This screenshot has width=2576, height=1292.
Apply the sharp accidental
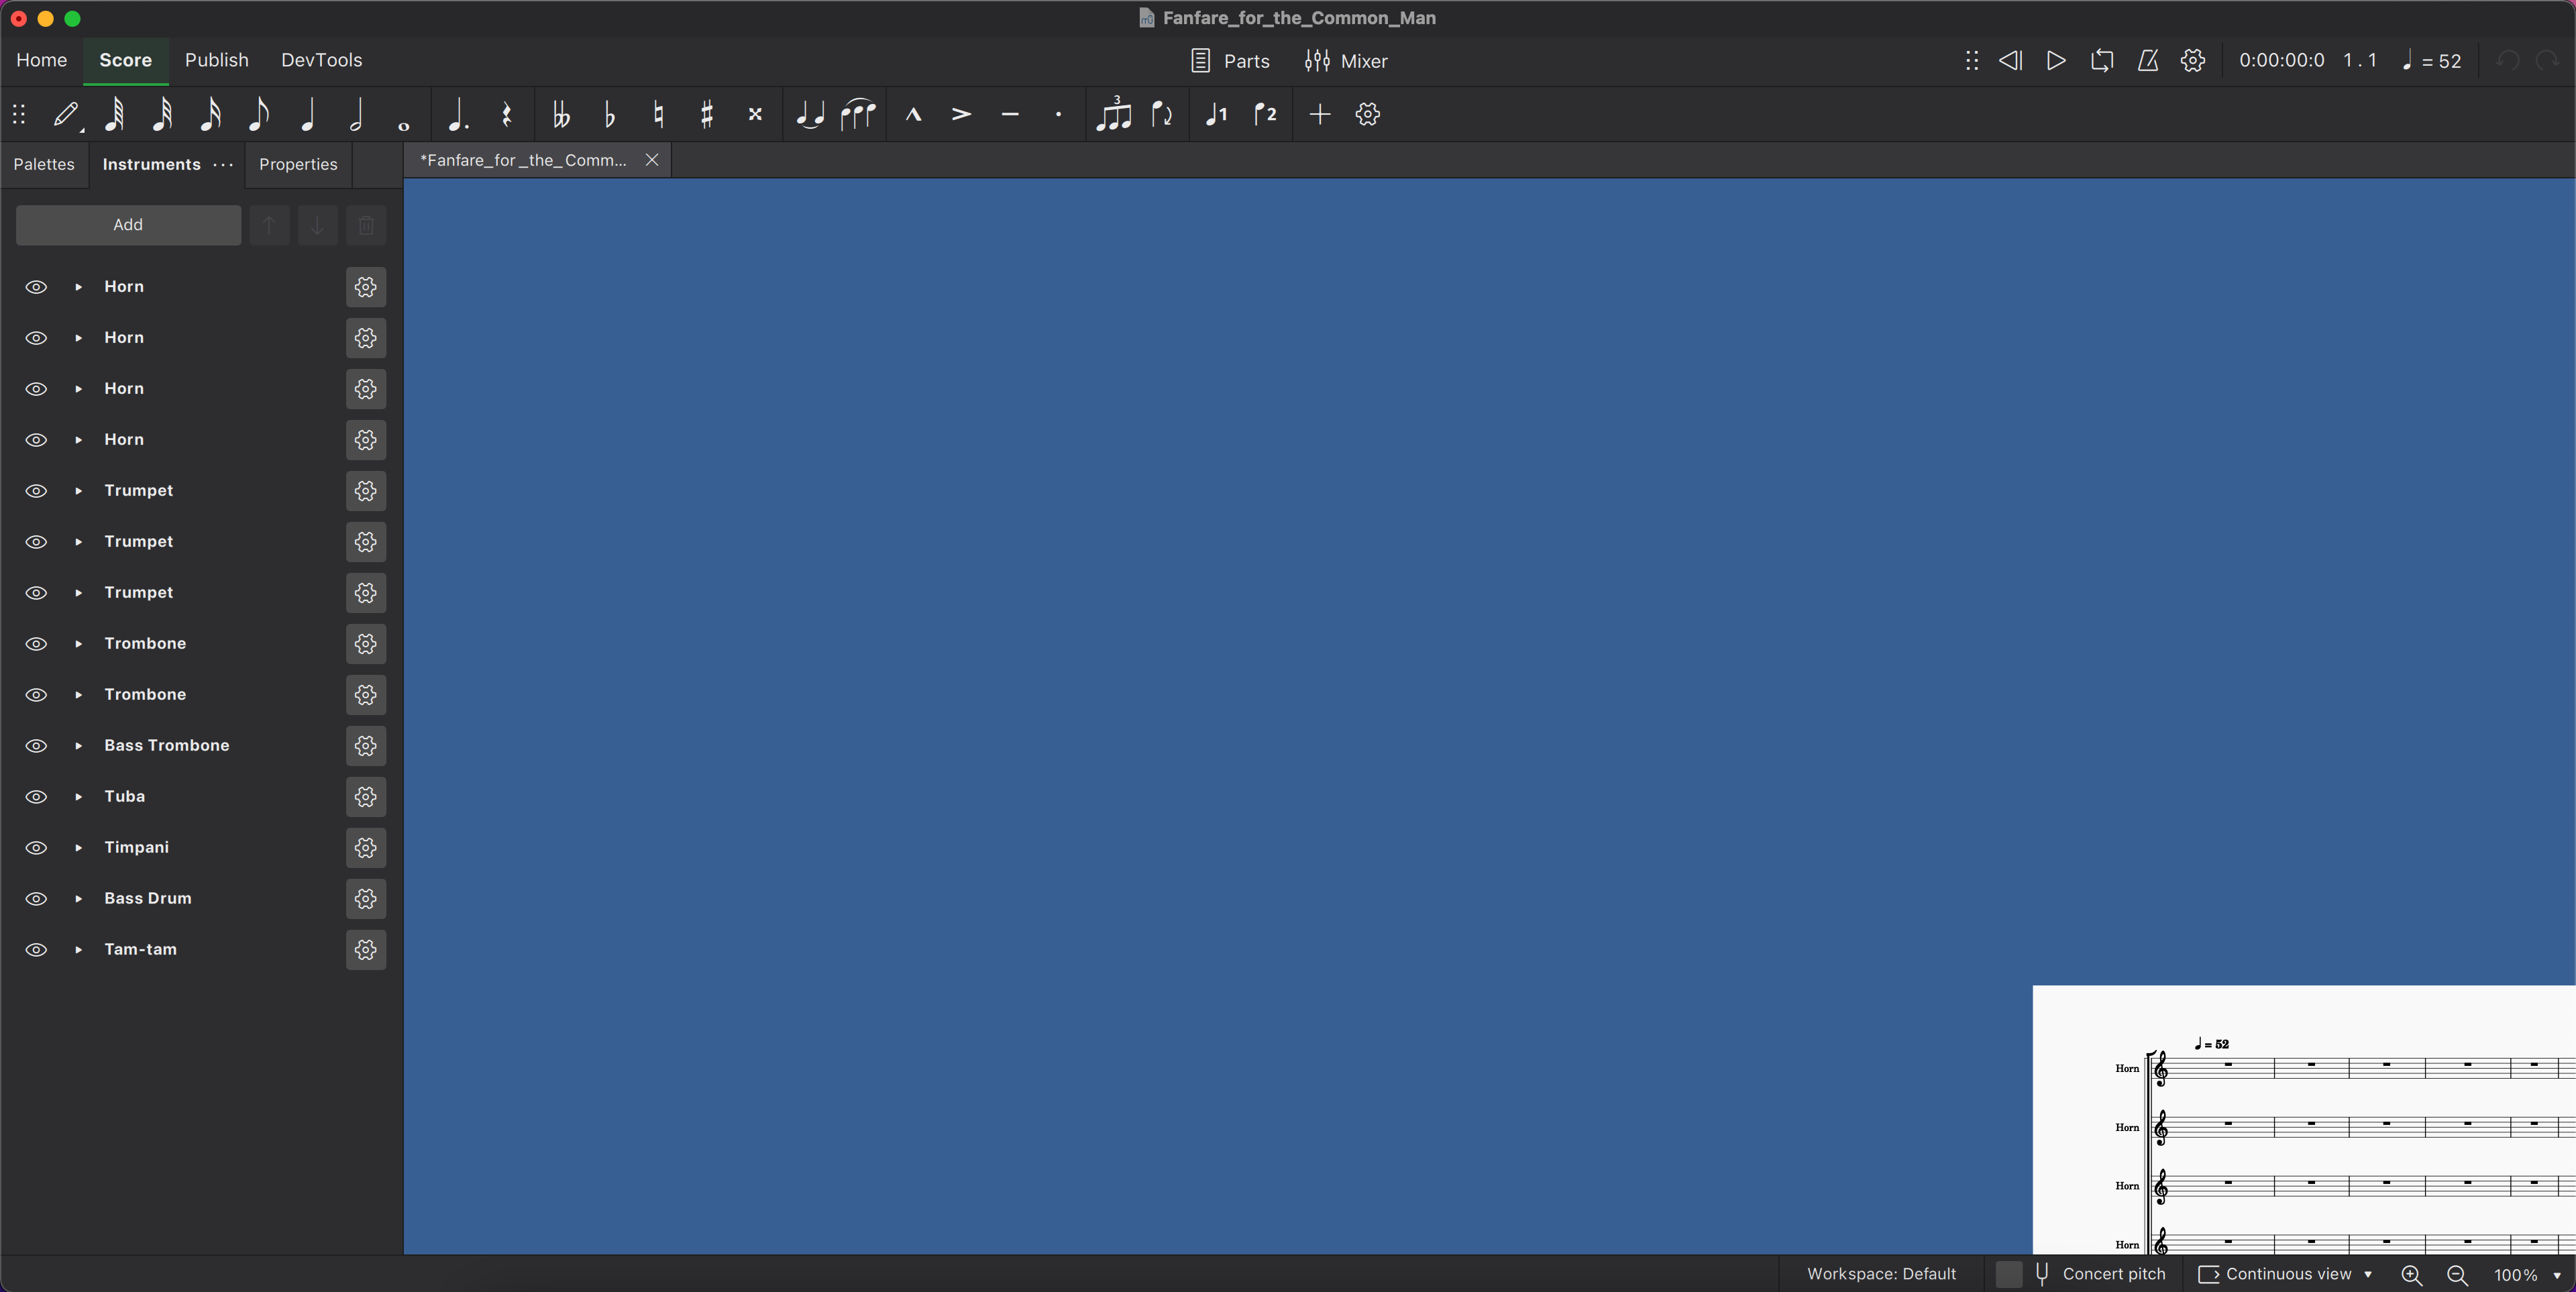[706, 114]
